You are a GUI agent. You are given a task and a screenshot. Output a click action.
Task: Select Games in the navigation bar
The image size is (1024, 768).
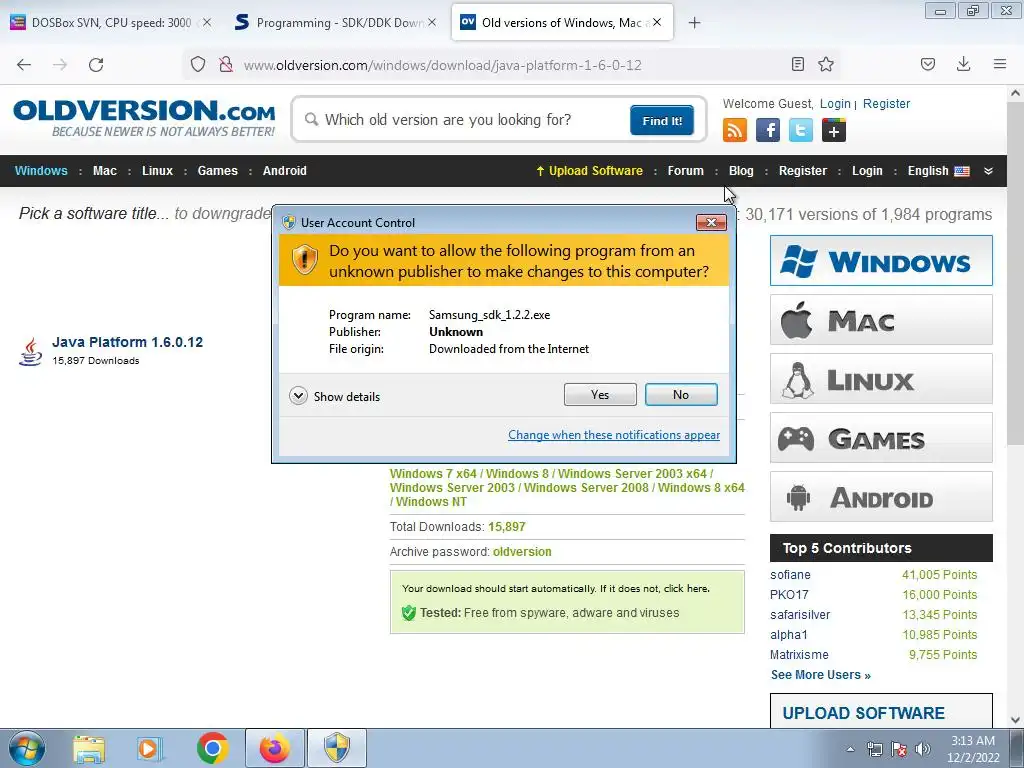tap(217, 170)
